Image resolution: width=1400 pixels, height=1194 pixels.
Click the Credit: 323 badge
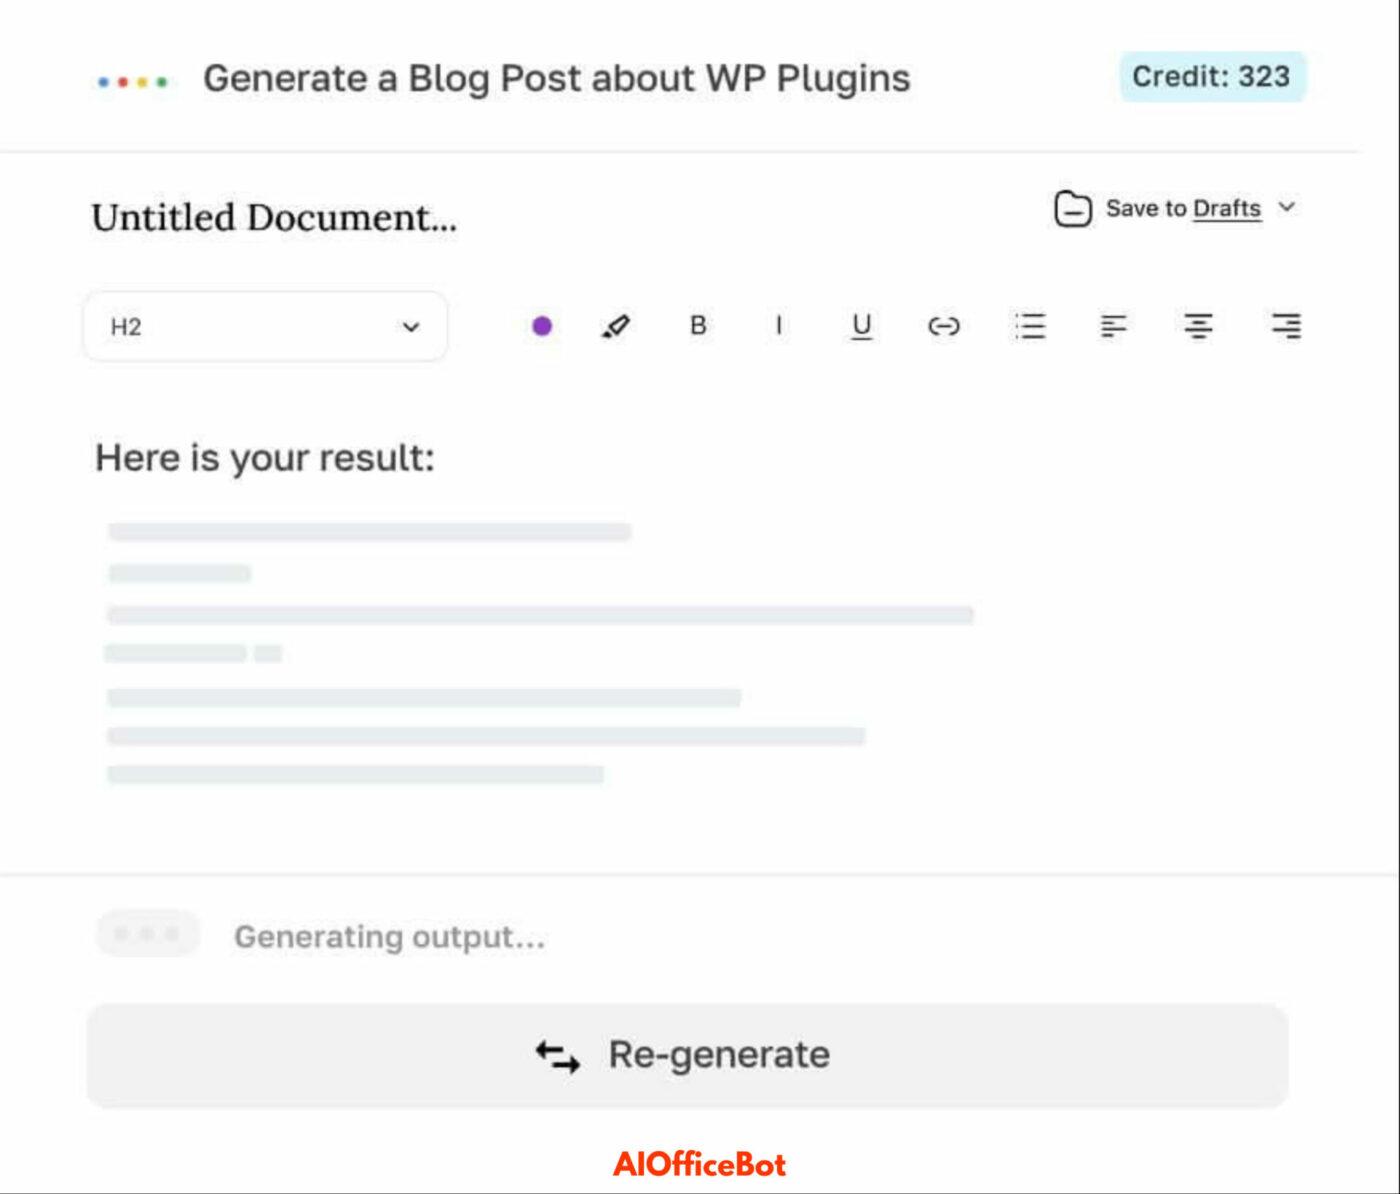[x=1212, y=77]
